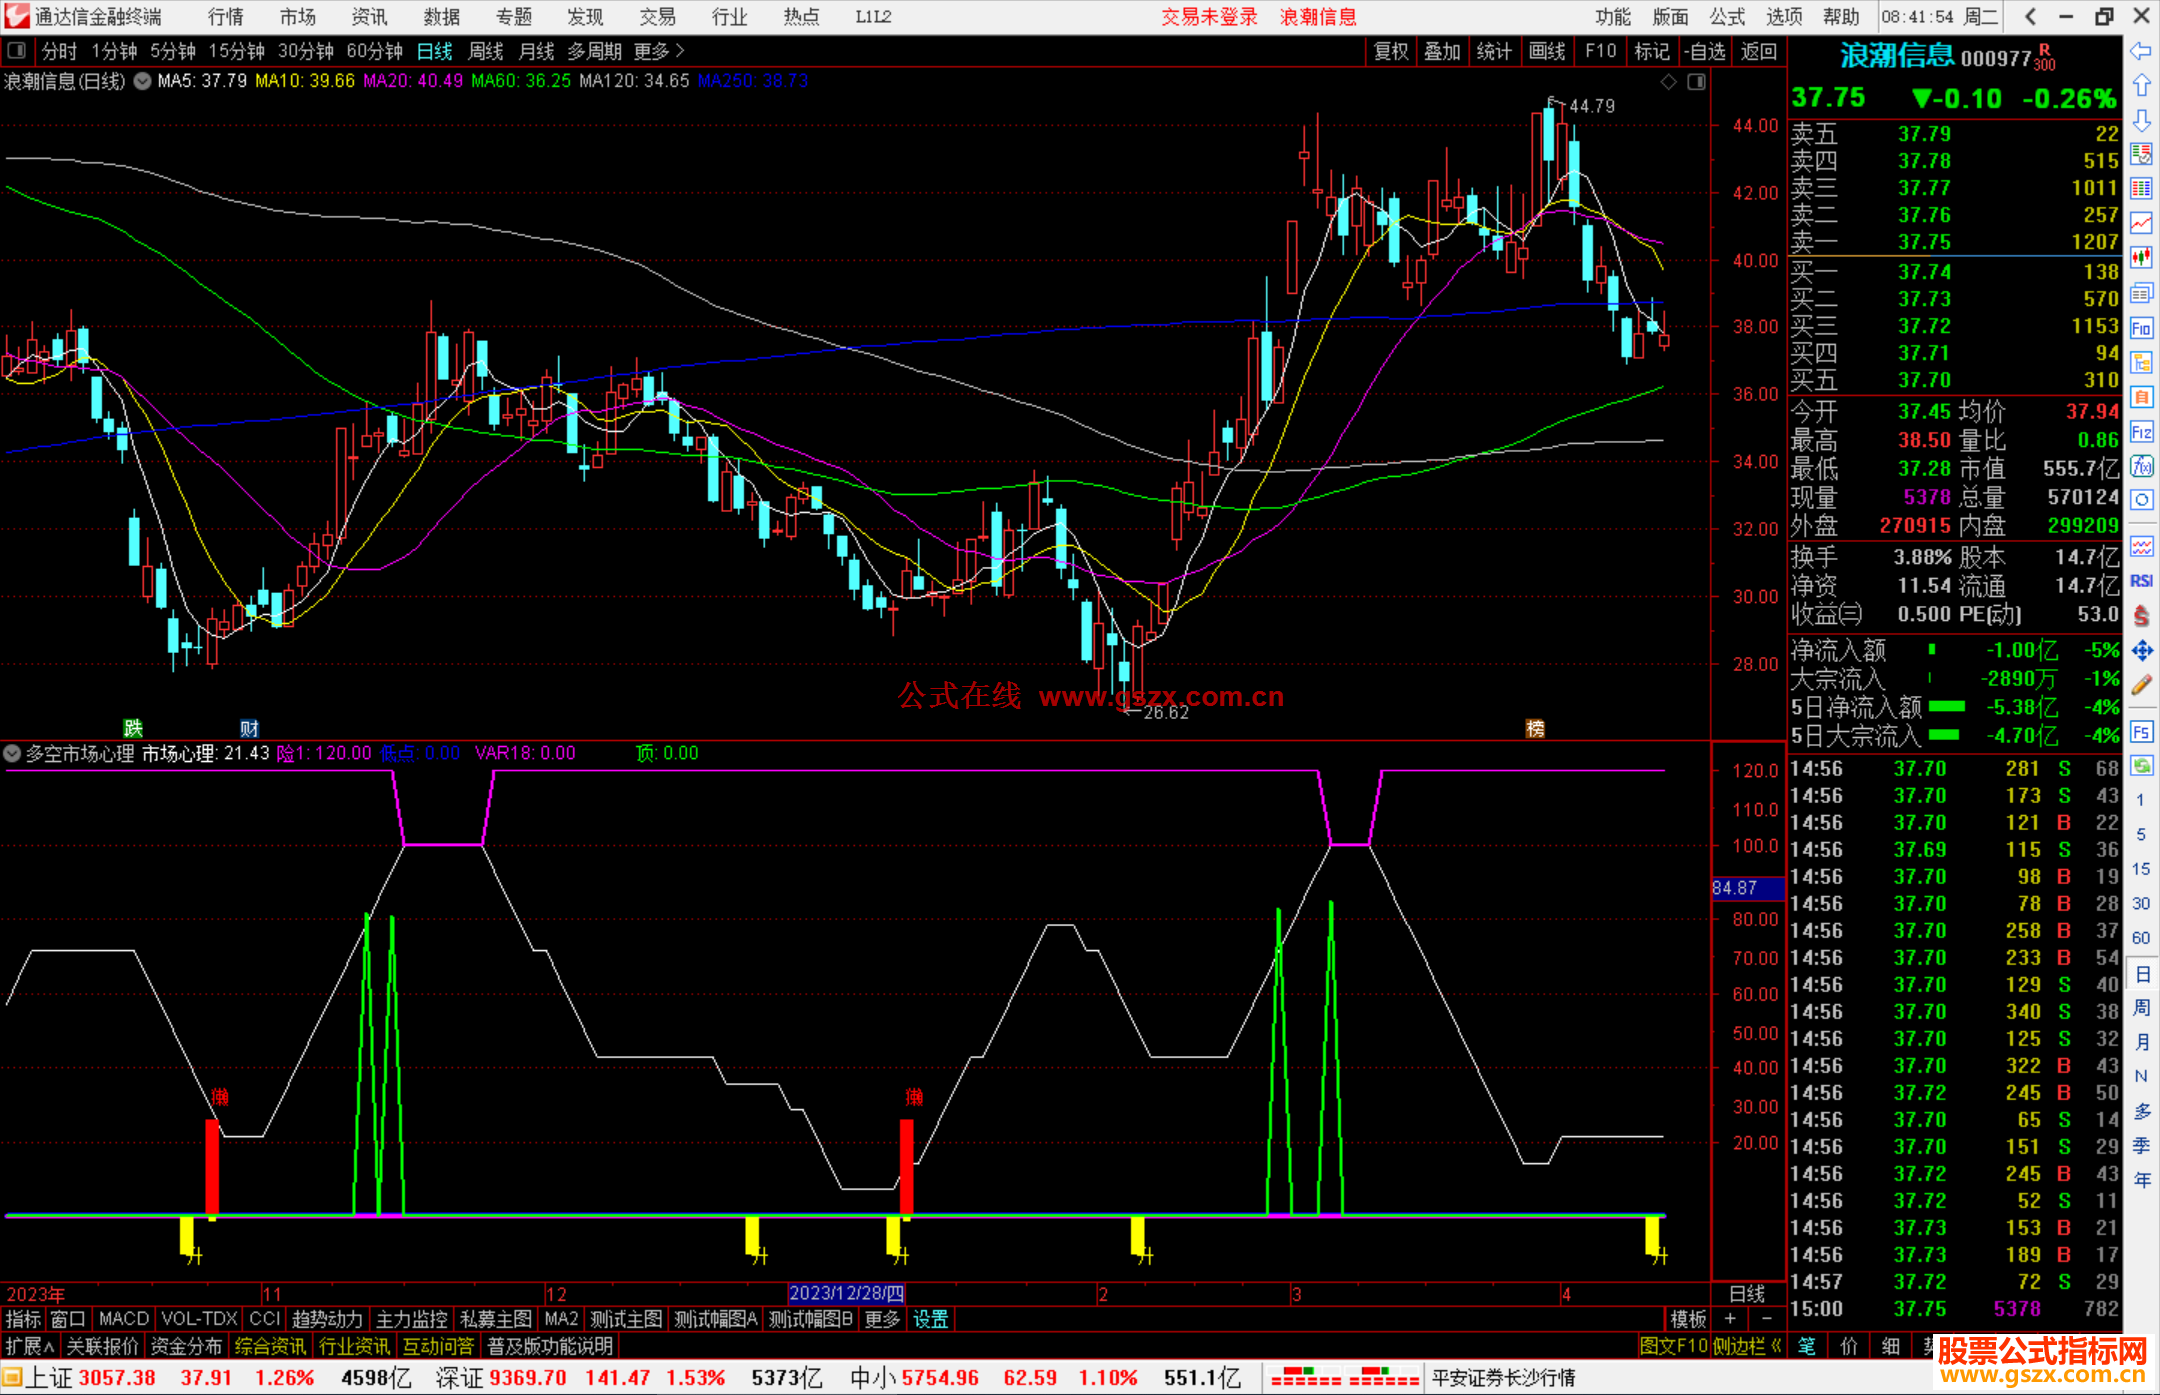Click the candlestick chart icon in sidebar
The width and height of the screenshot is (2160, 1395).
(x=2141, y=257)
